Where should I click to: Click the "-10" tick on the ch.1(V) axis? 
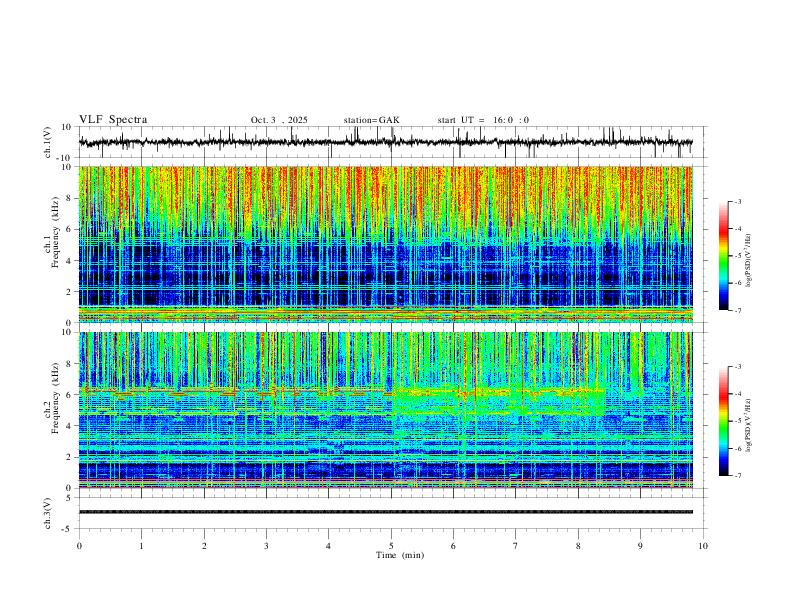(x=65, y=158)
